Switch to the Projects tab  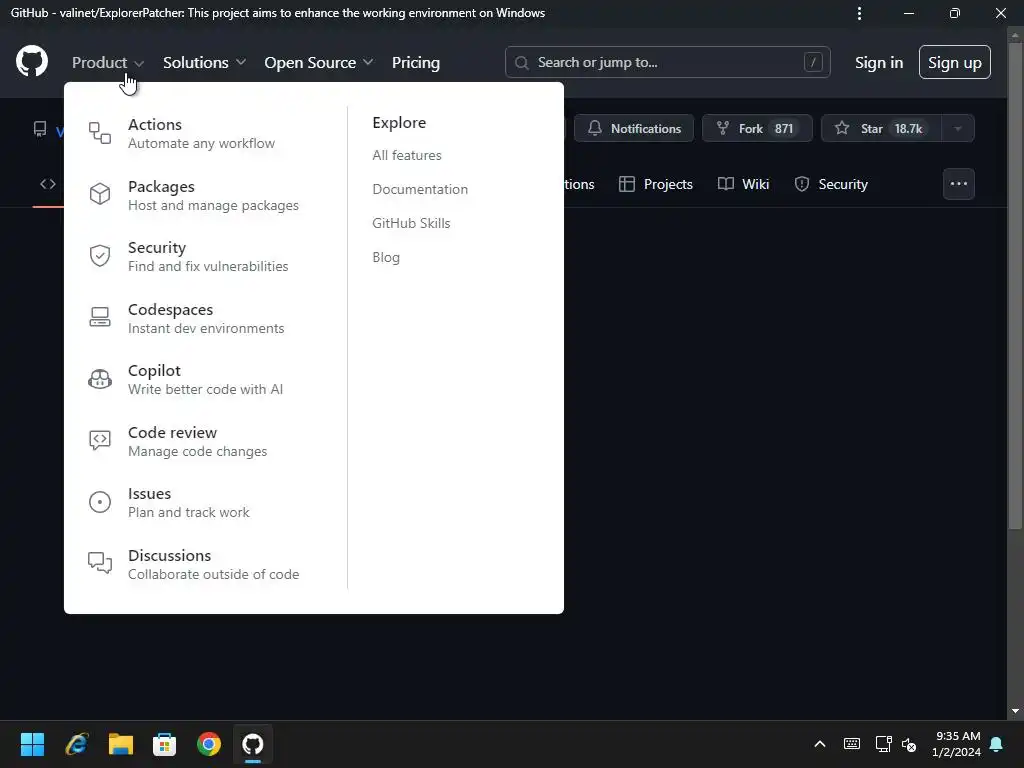click(656, 184)
